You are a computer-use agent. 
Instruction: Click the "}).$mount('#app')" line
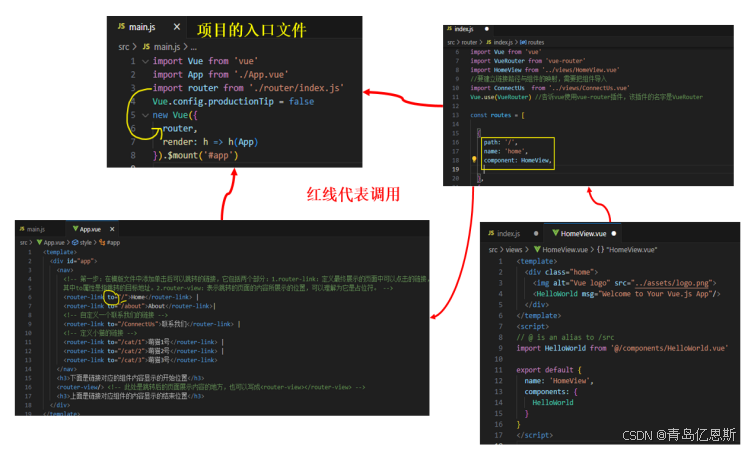195,155
